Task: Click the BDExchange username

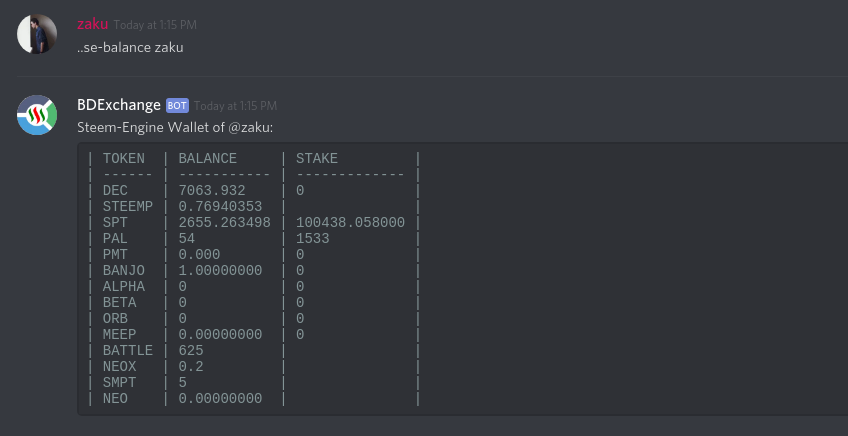Action: point(119,105)
